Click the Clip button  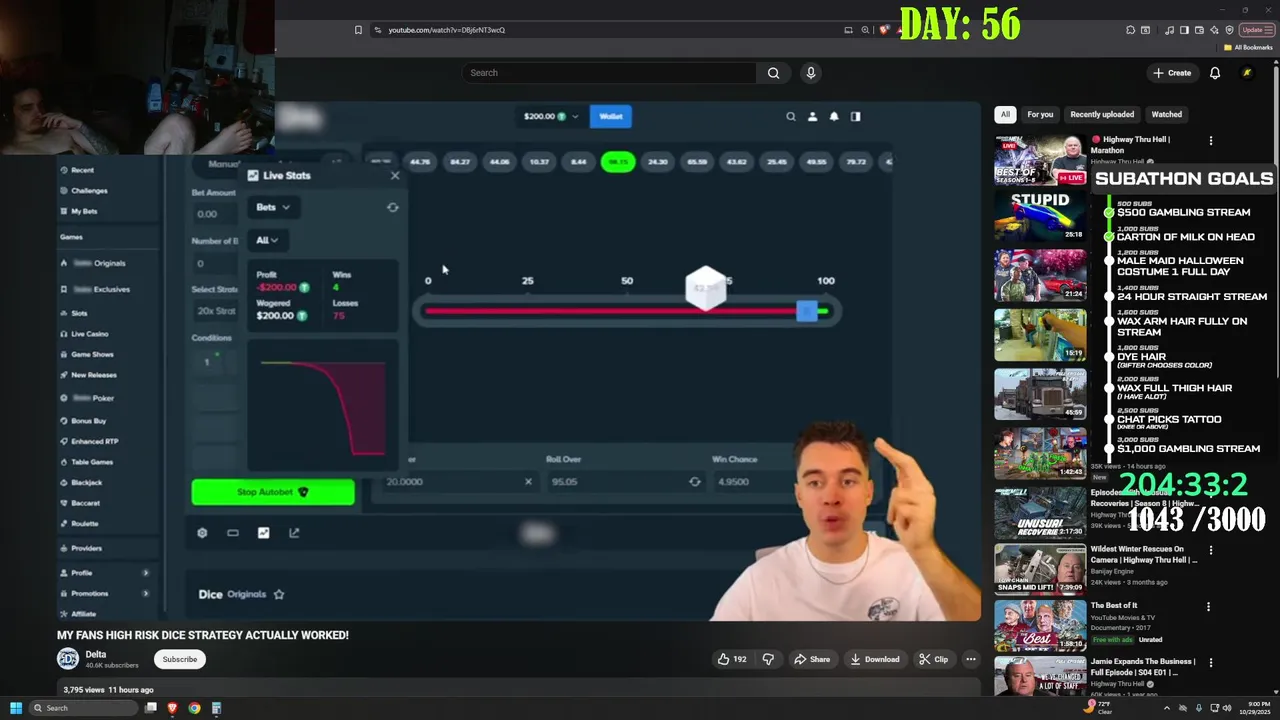[934, 659]
